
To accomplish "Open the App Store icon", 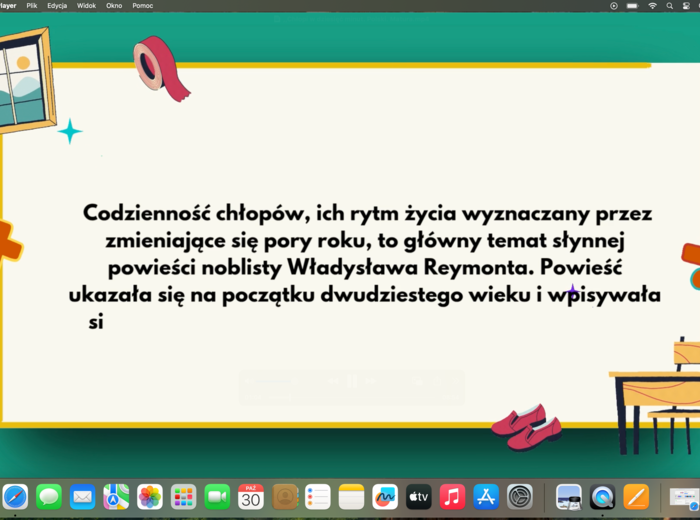I will pyautogui.click(x=486, y=496).
